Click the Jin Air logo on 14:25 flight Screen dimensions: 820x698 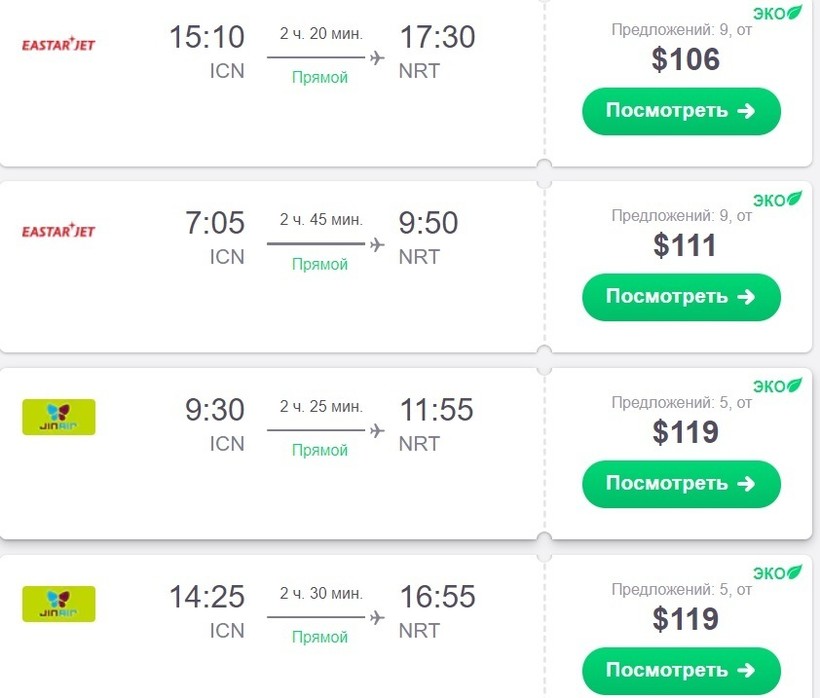59,604
